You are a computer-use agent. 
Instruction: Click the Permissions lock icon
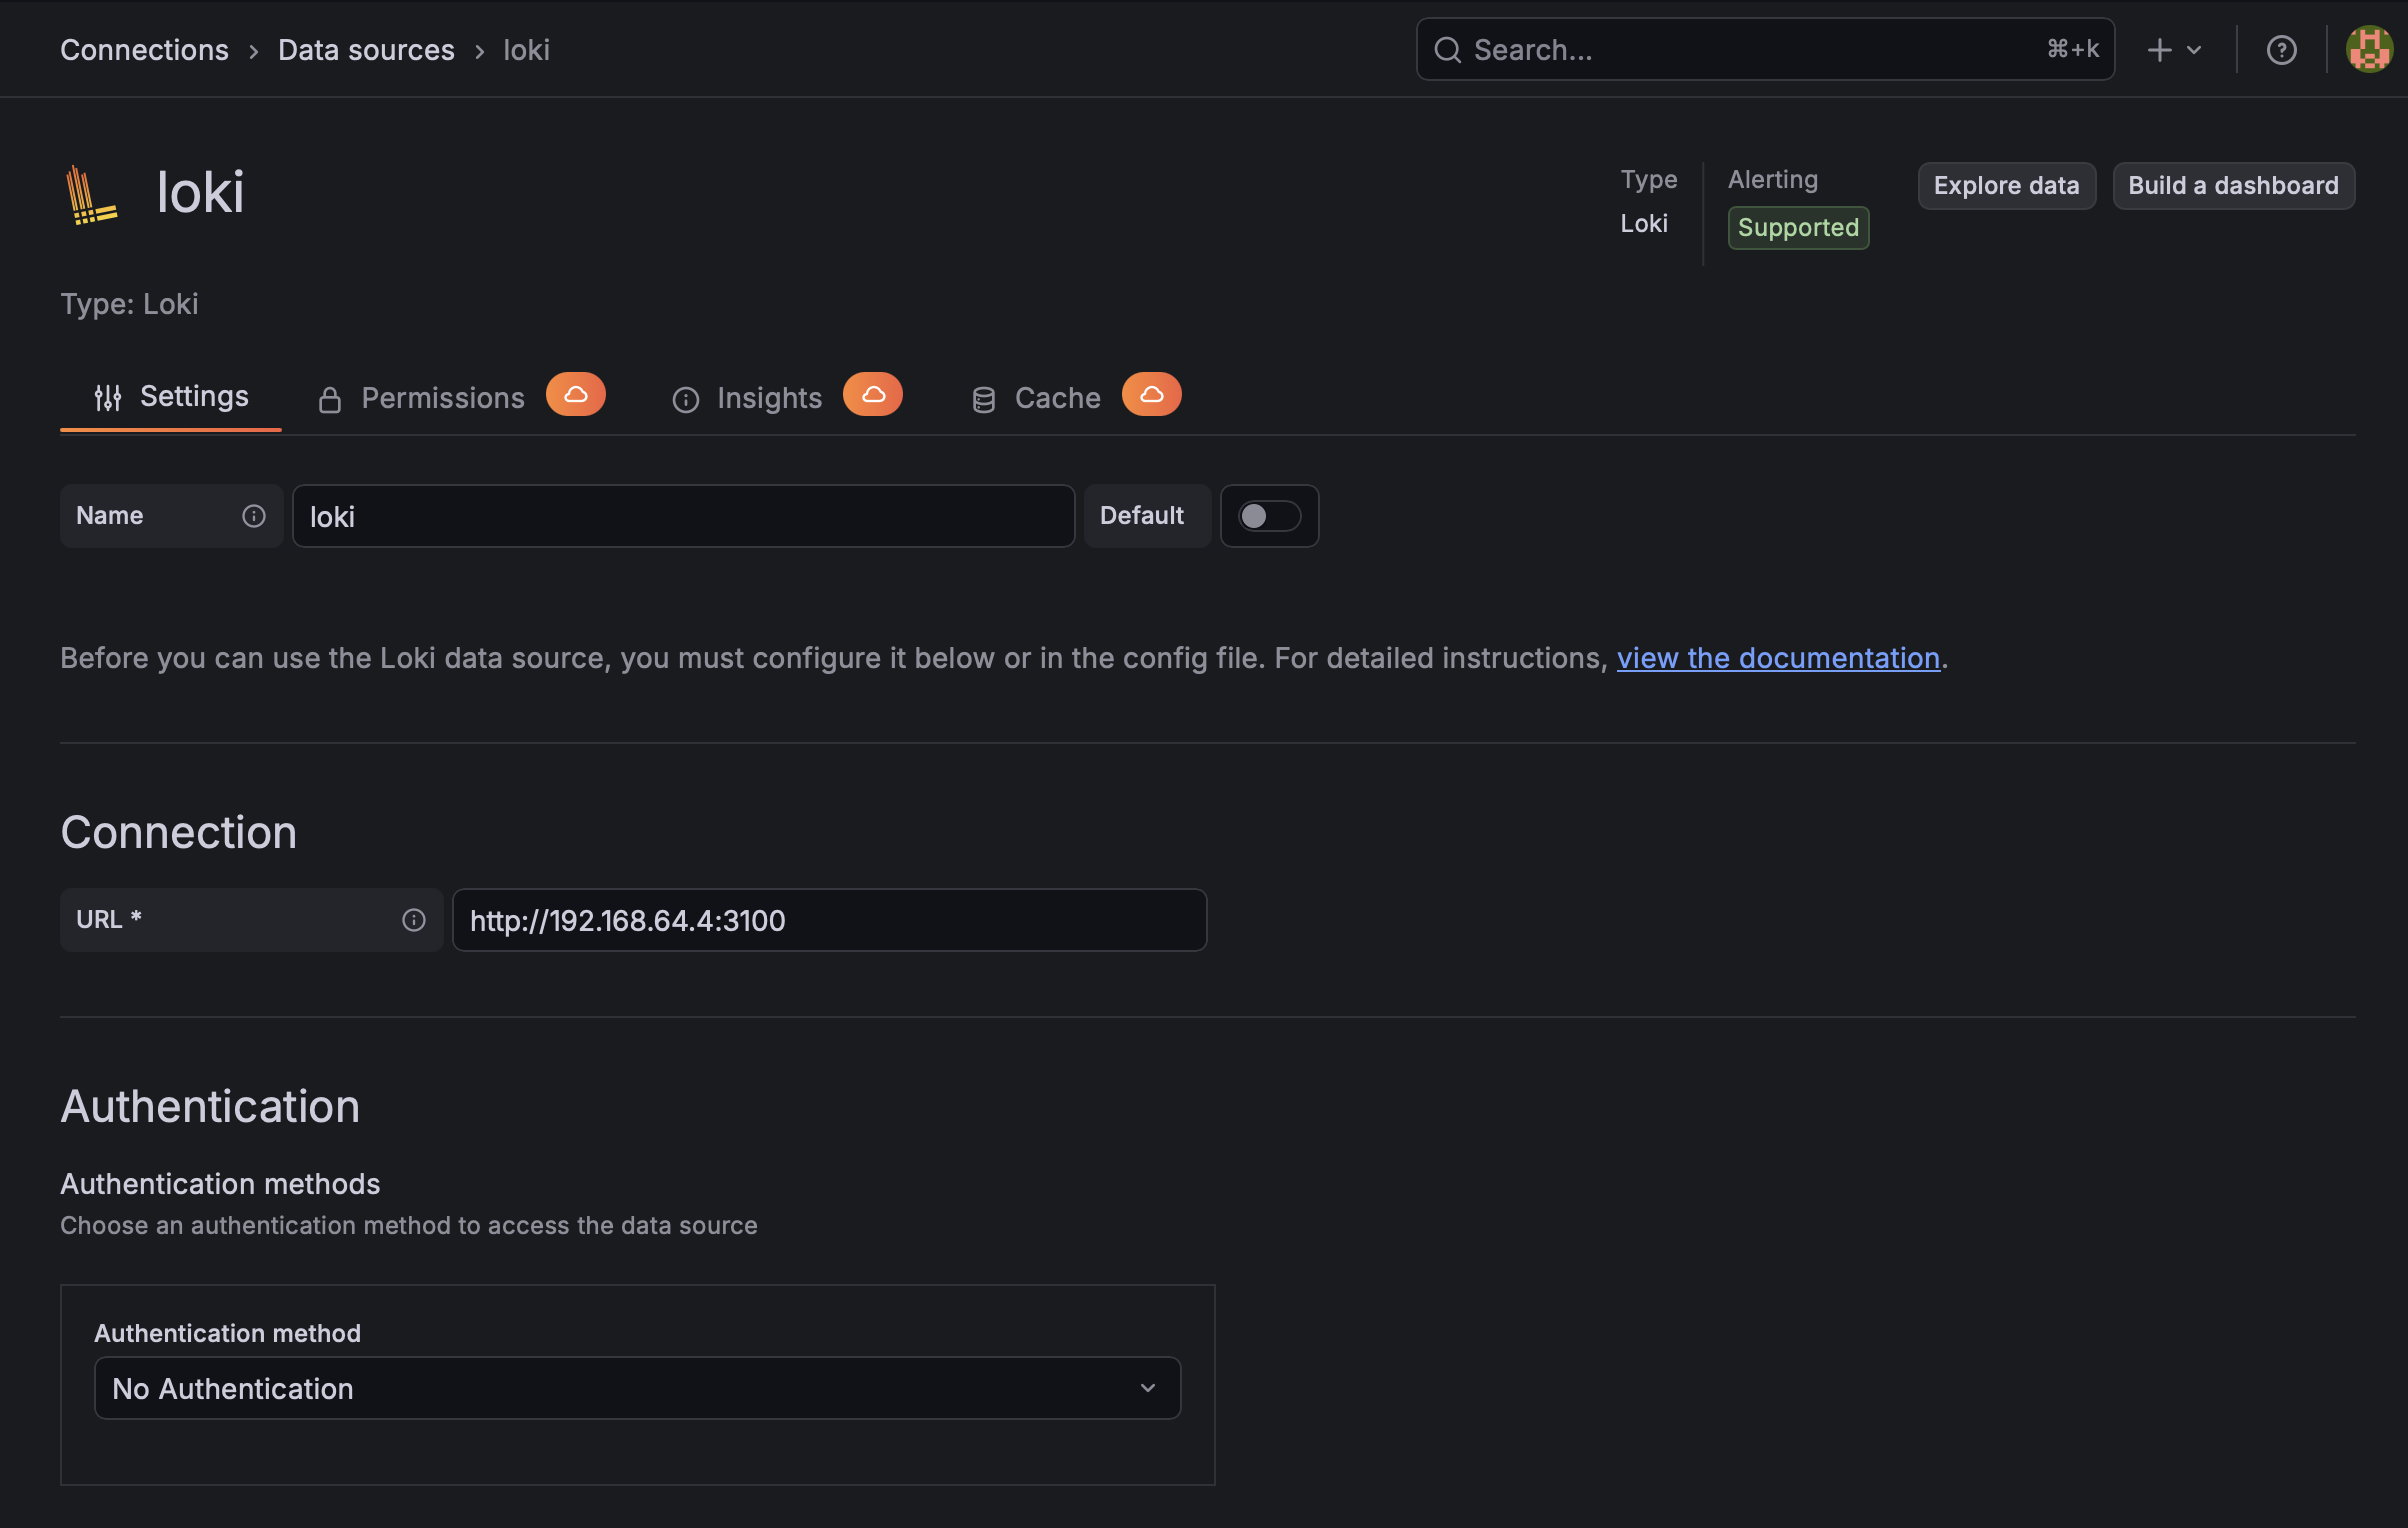(330, 400)
